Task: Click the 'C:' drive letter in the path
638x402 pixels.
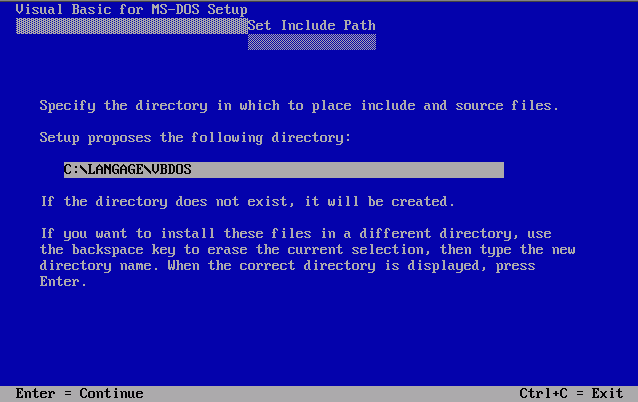Action: [72, 170]
